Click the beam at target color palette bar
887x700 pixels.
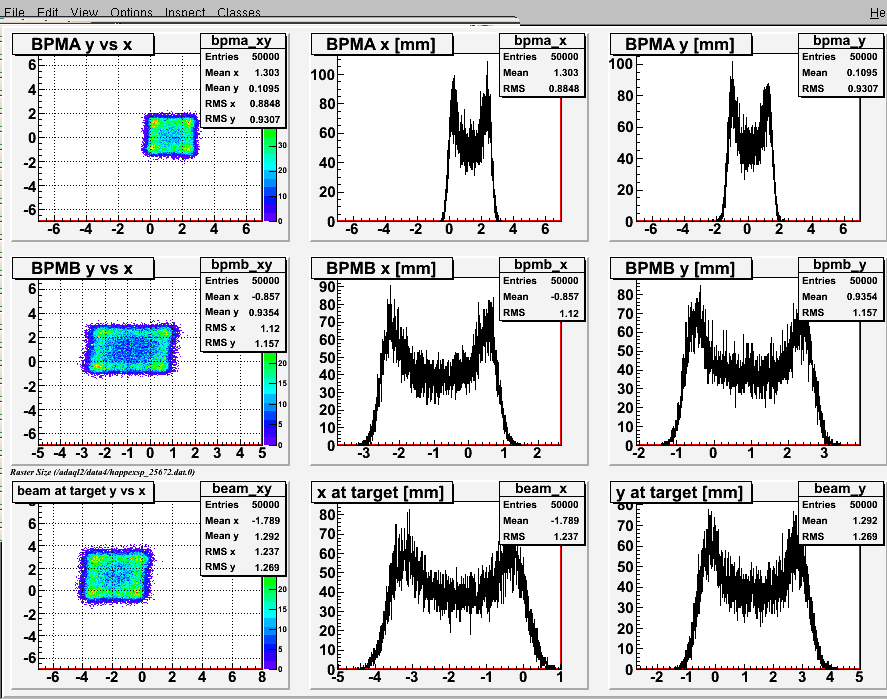(270, 622)
